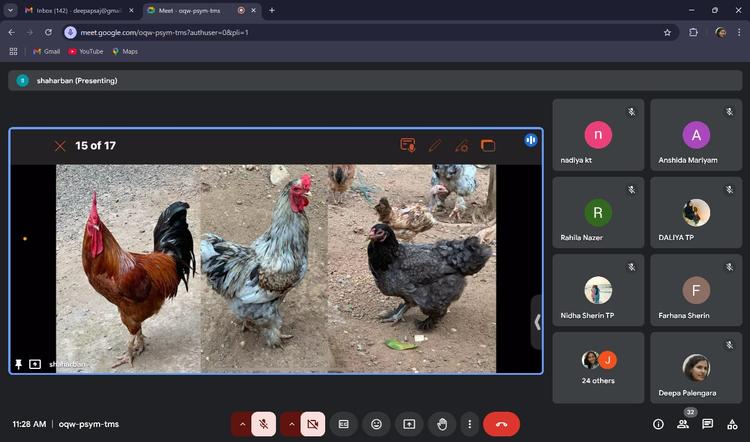750x442 pixels.
Task: Open the meeting details info icon
Action: click(658, 424)
